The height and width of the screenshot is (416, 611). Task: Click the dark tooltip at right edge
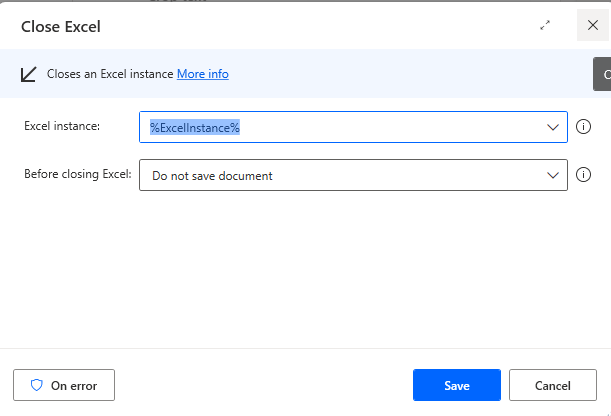tap(602, 74)
